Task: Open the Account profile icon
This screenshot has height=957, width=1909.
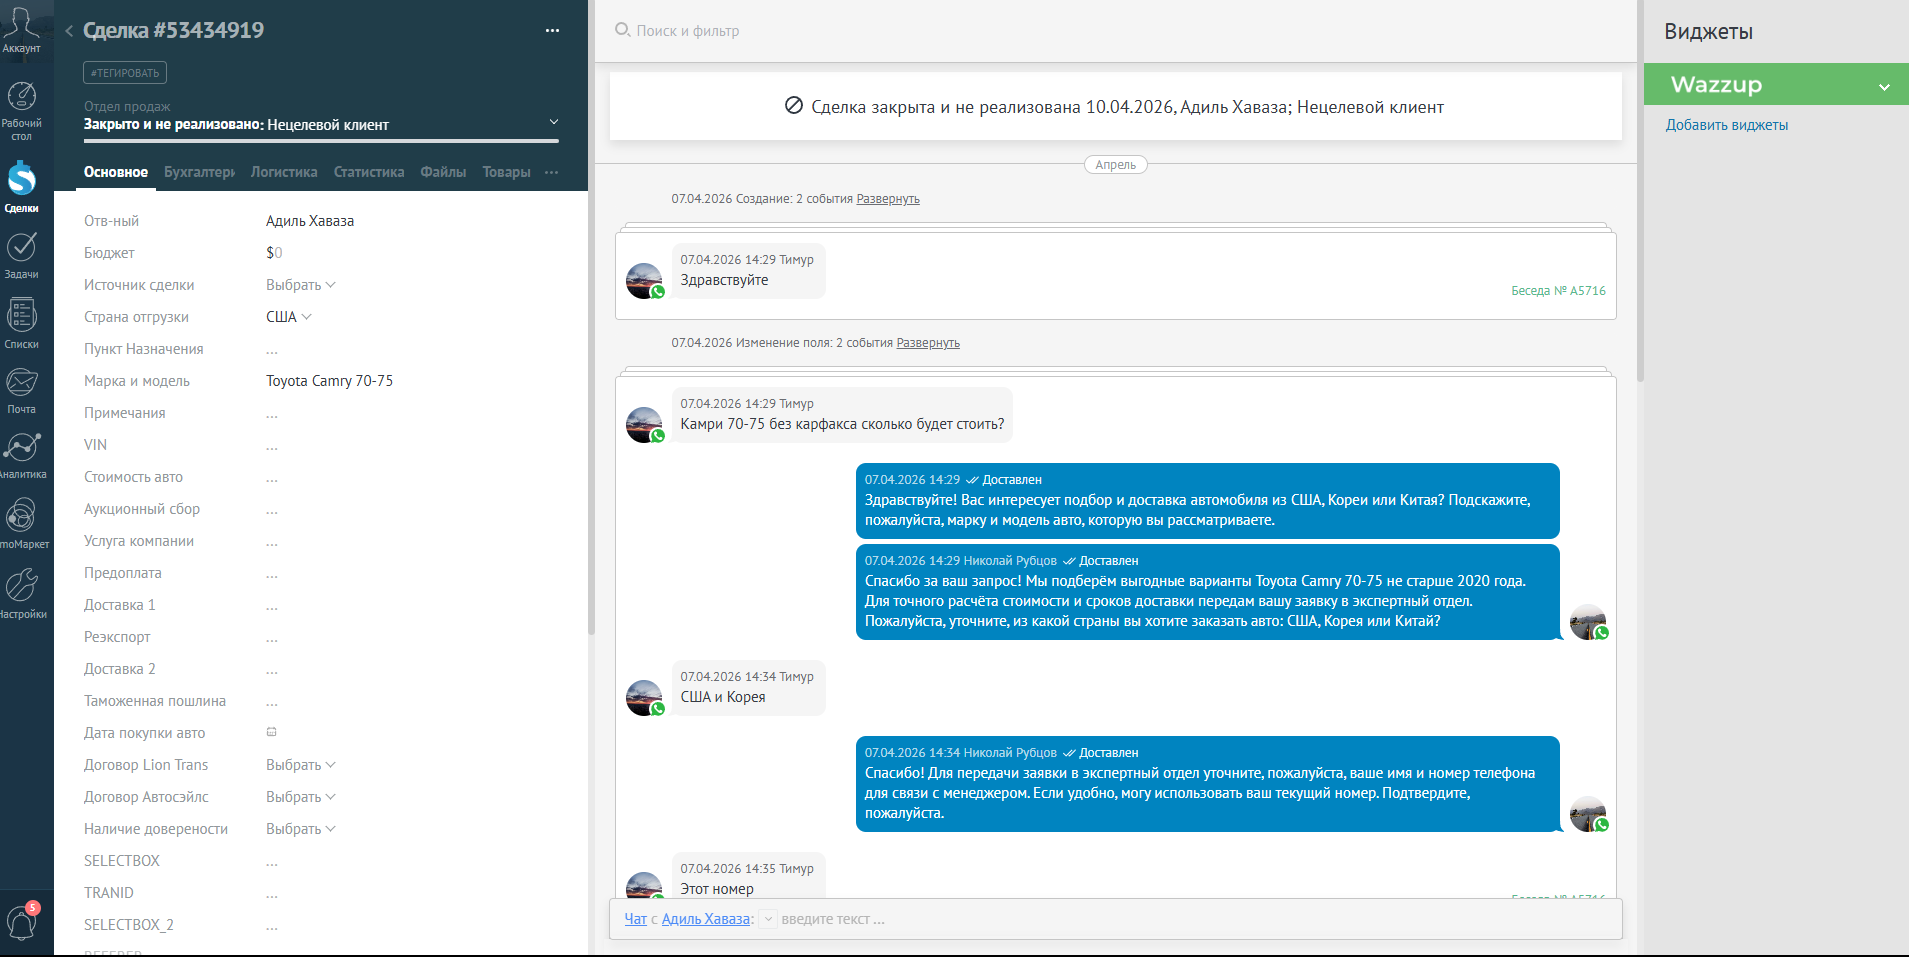Action: (21, 28)
